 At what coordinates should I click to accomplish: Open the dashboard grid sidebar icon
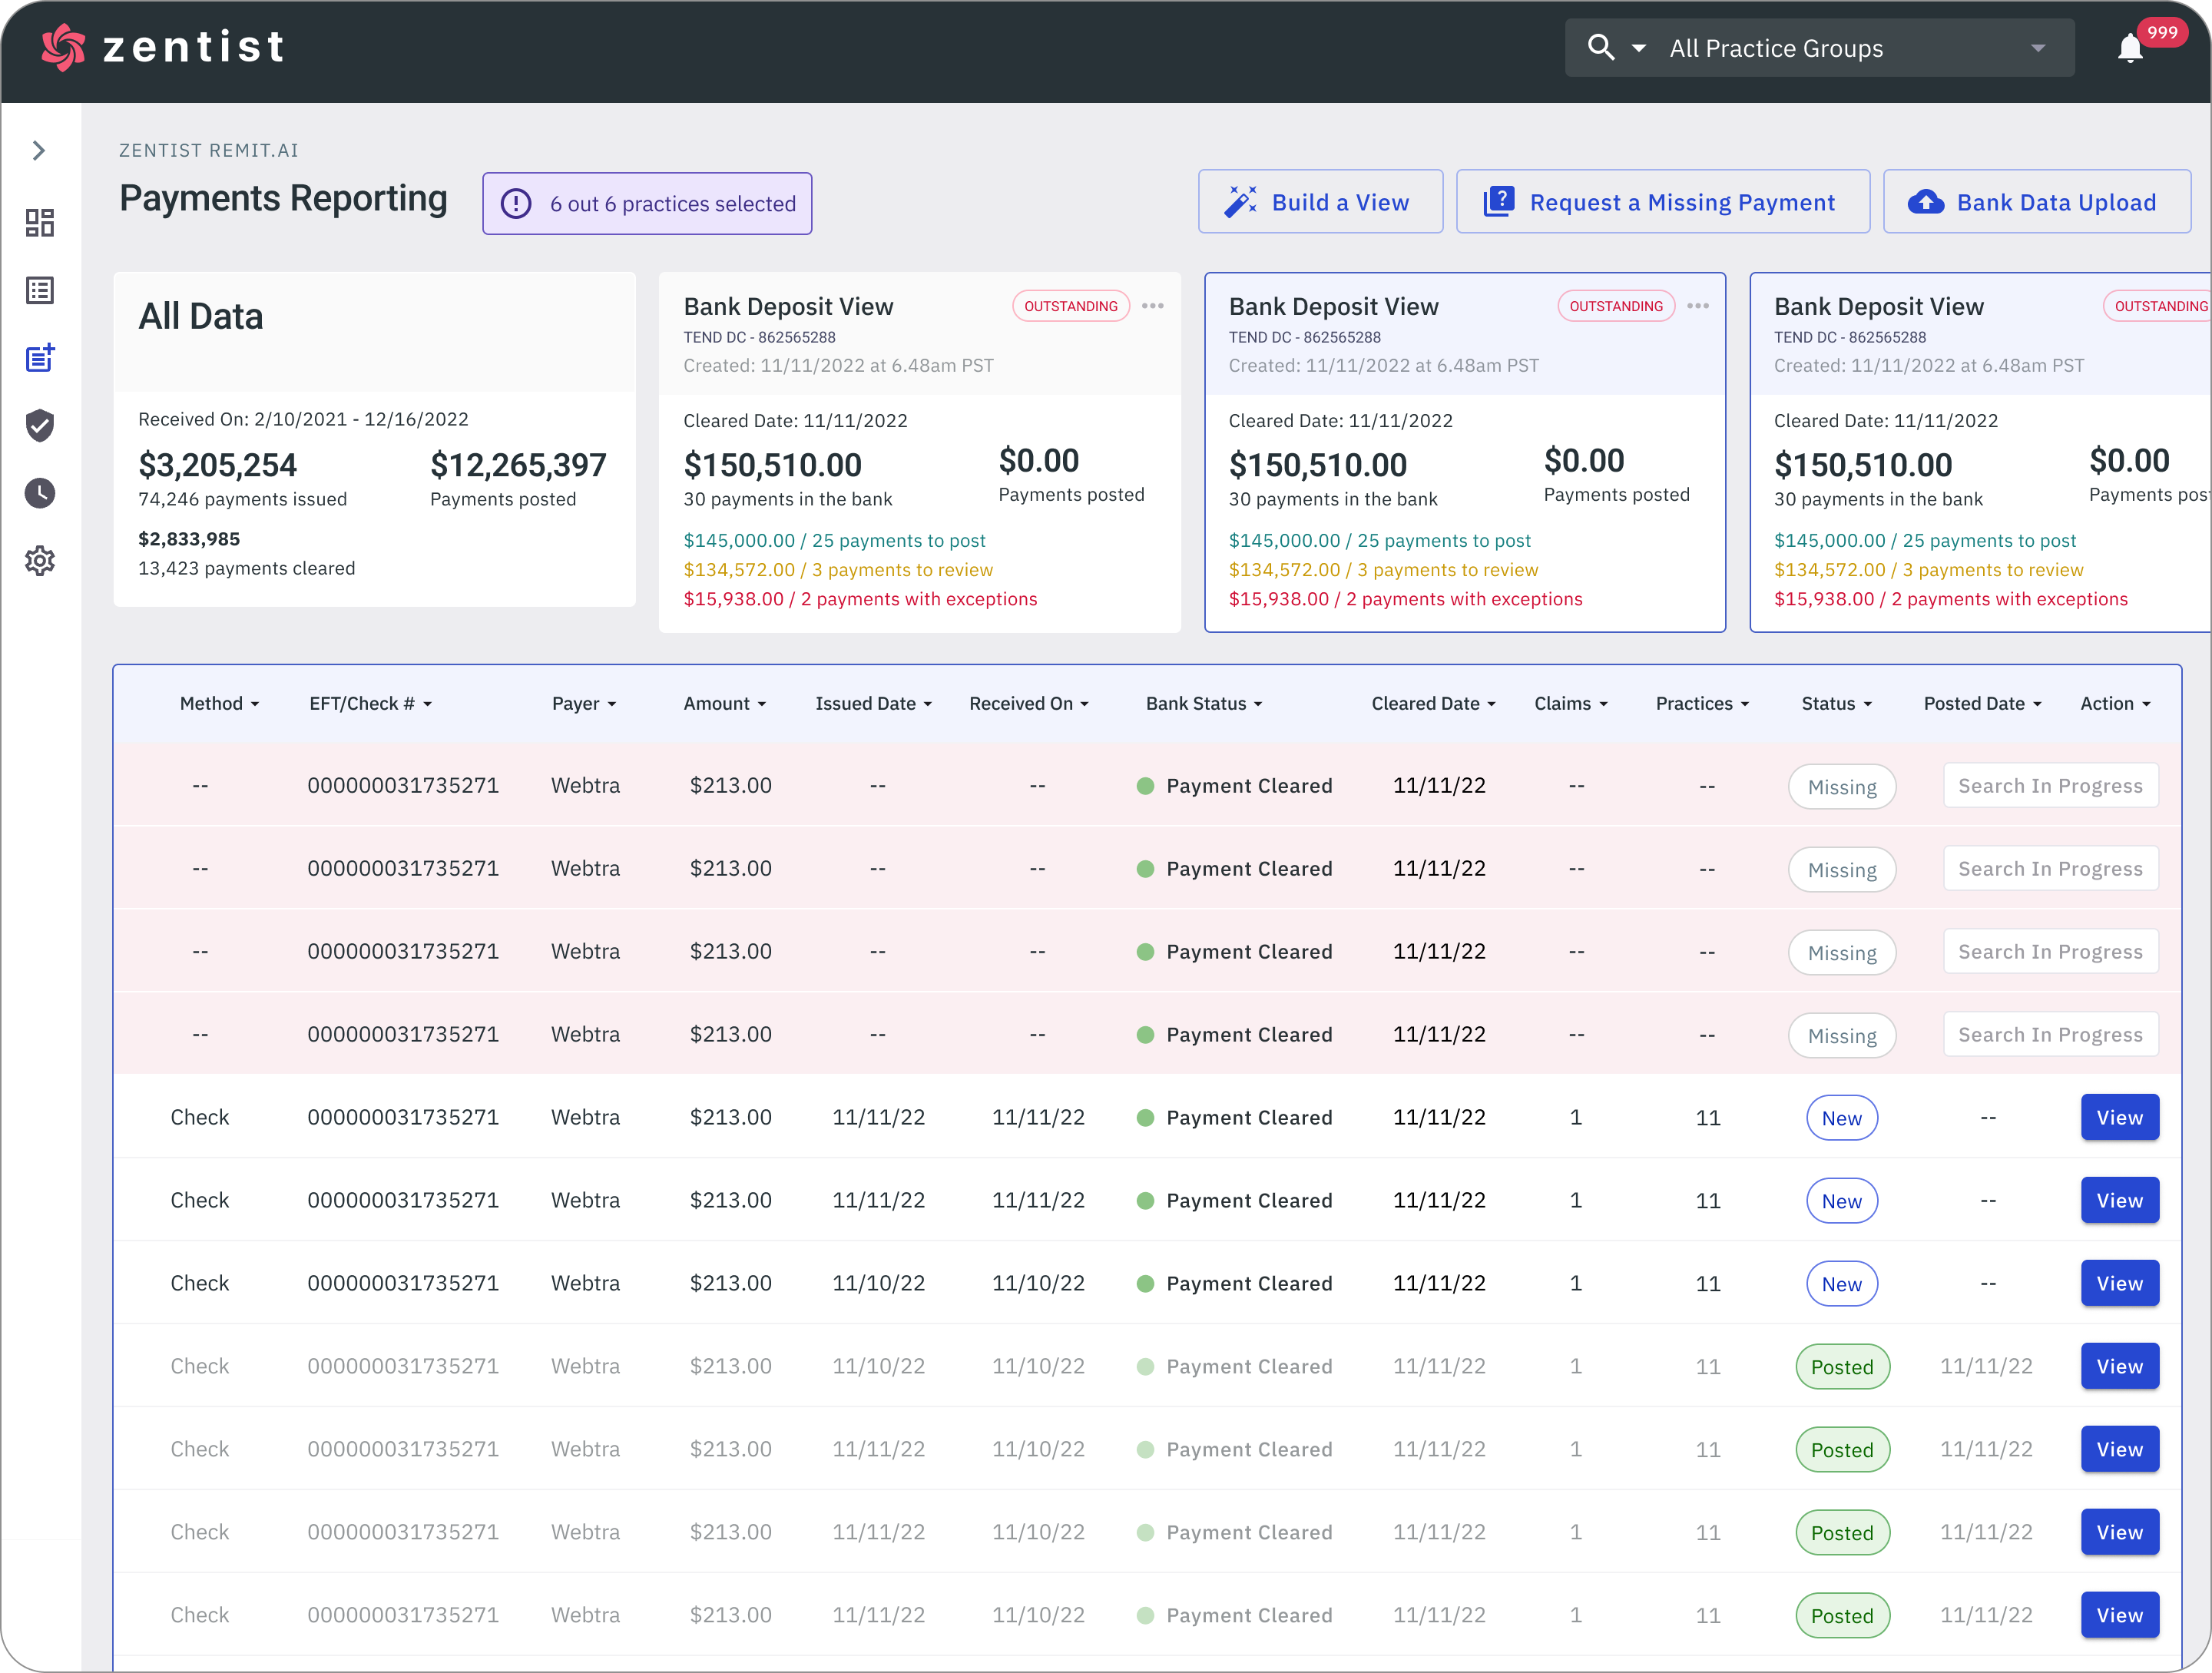[x=40, y=222]
